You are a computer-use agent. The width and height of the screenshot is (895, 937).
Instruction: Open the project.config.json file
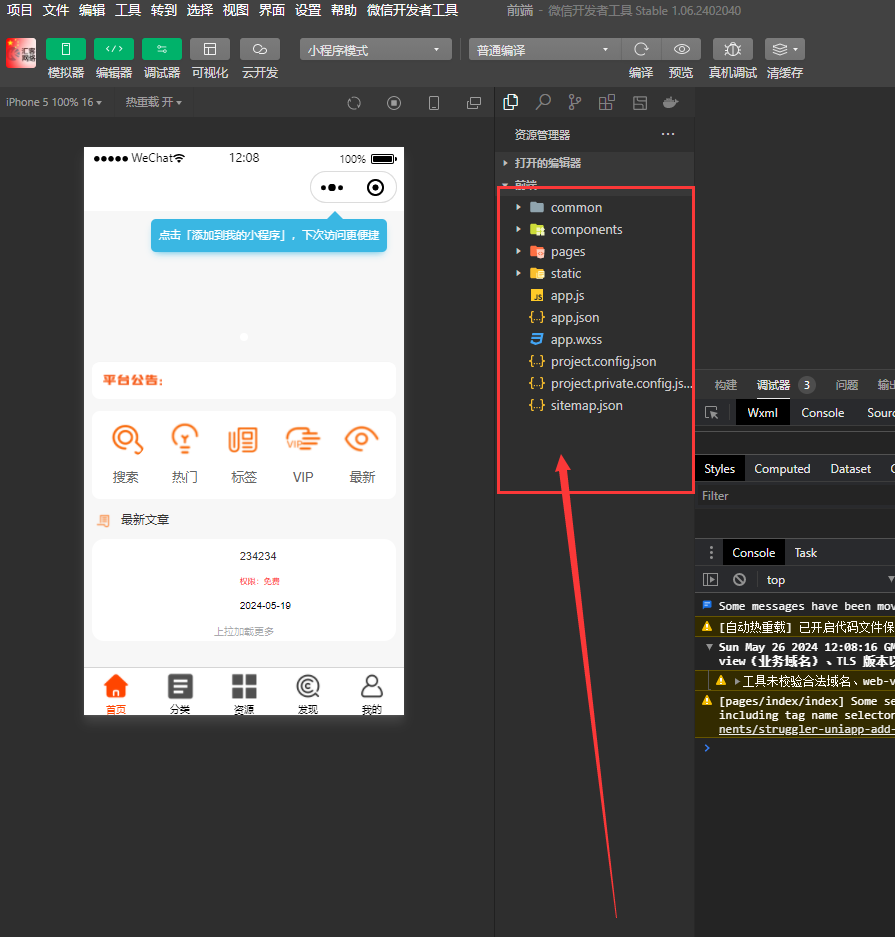(594, 362)
